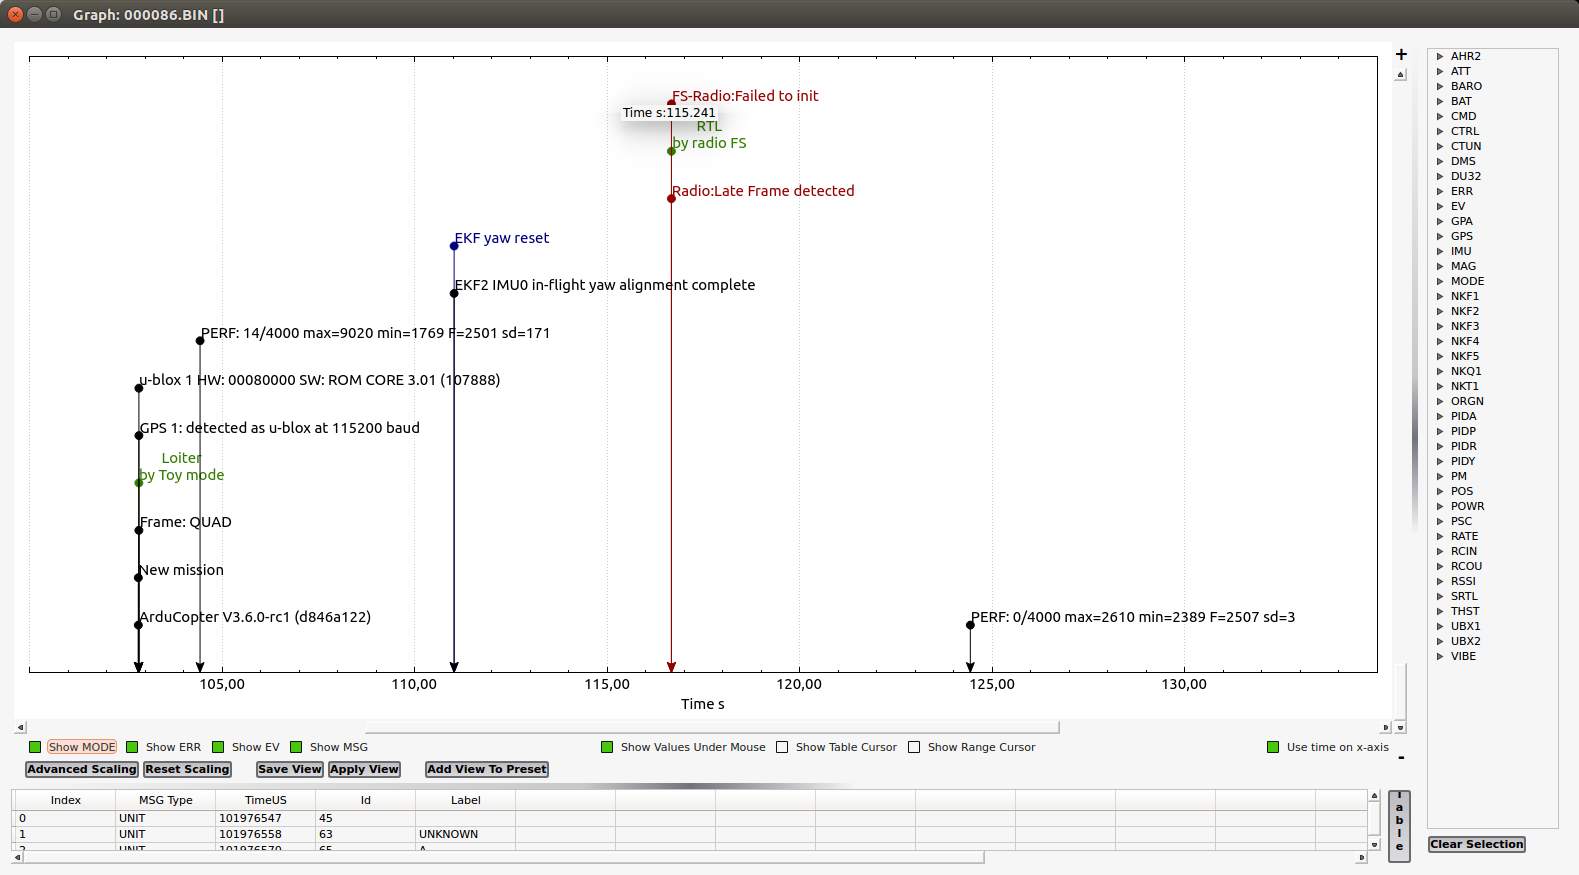
Task: Enable Show Range Cursor checkbox
Action: coord(914,747)
